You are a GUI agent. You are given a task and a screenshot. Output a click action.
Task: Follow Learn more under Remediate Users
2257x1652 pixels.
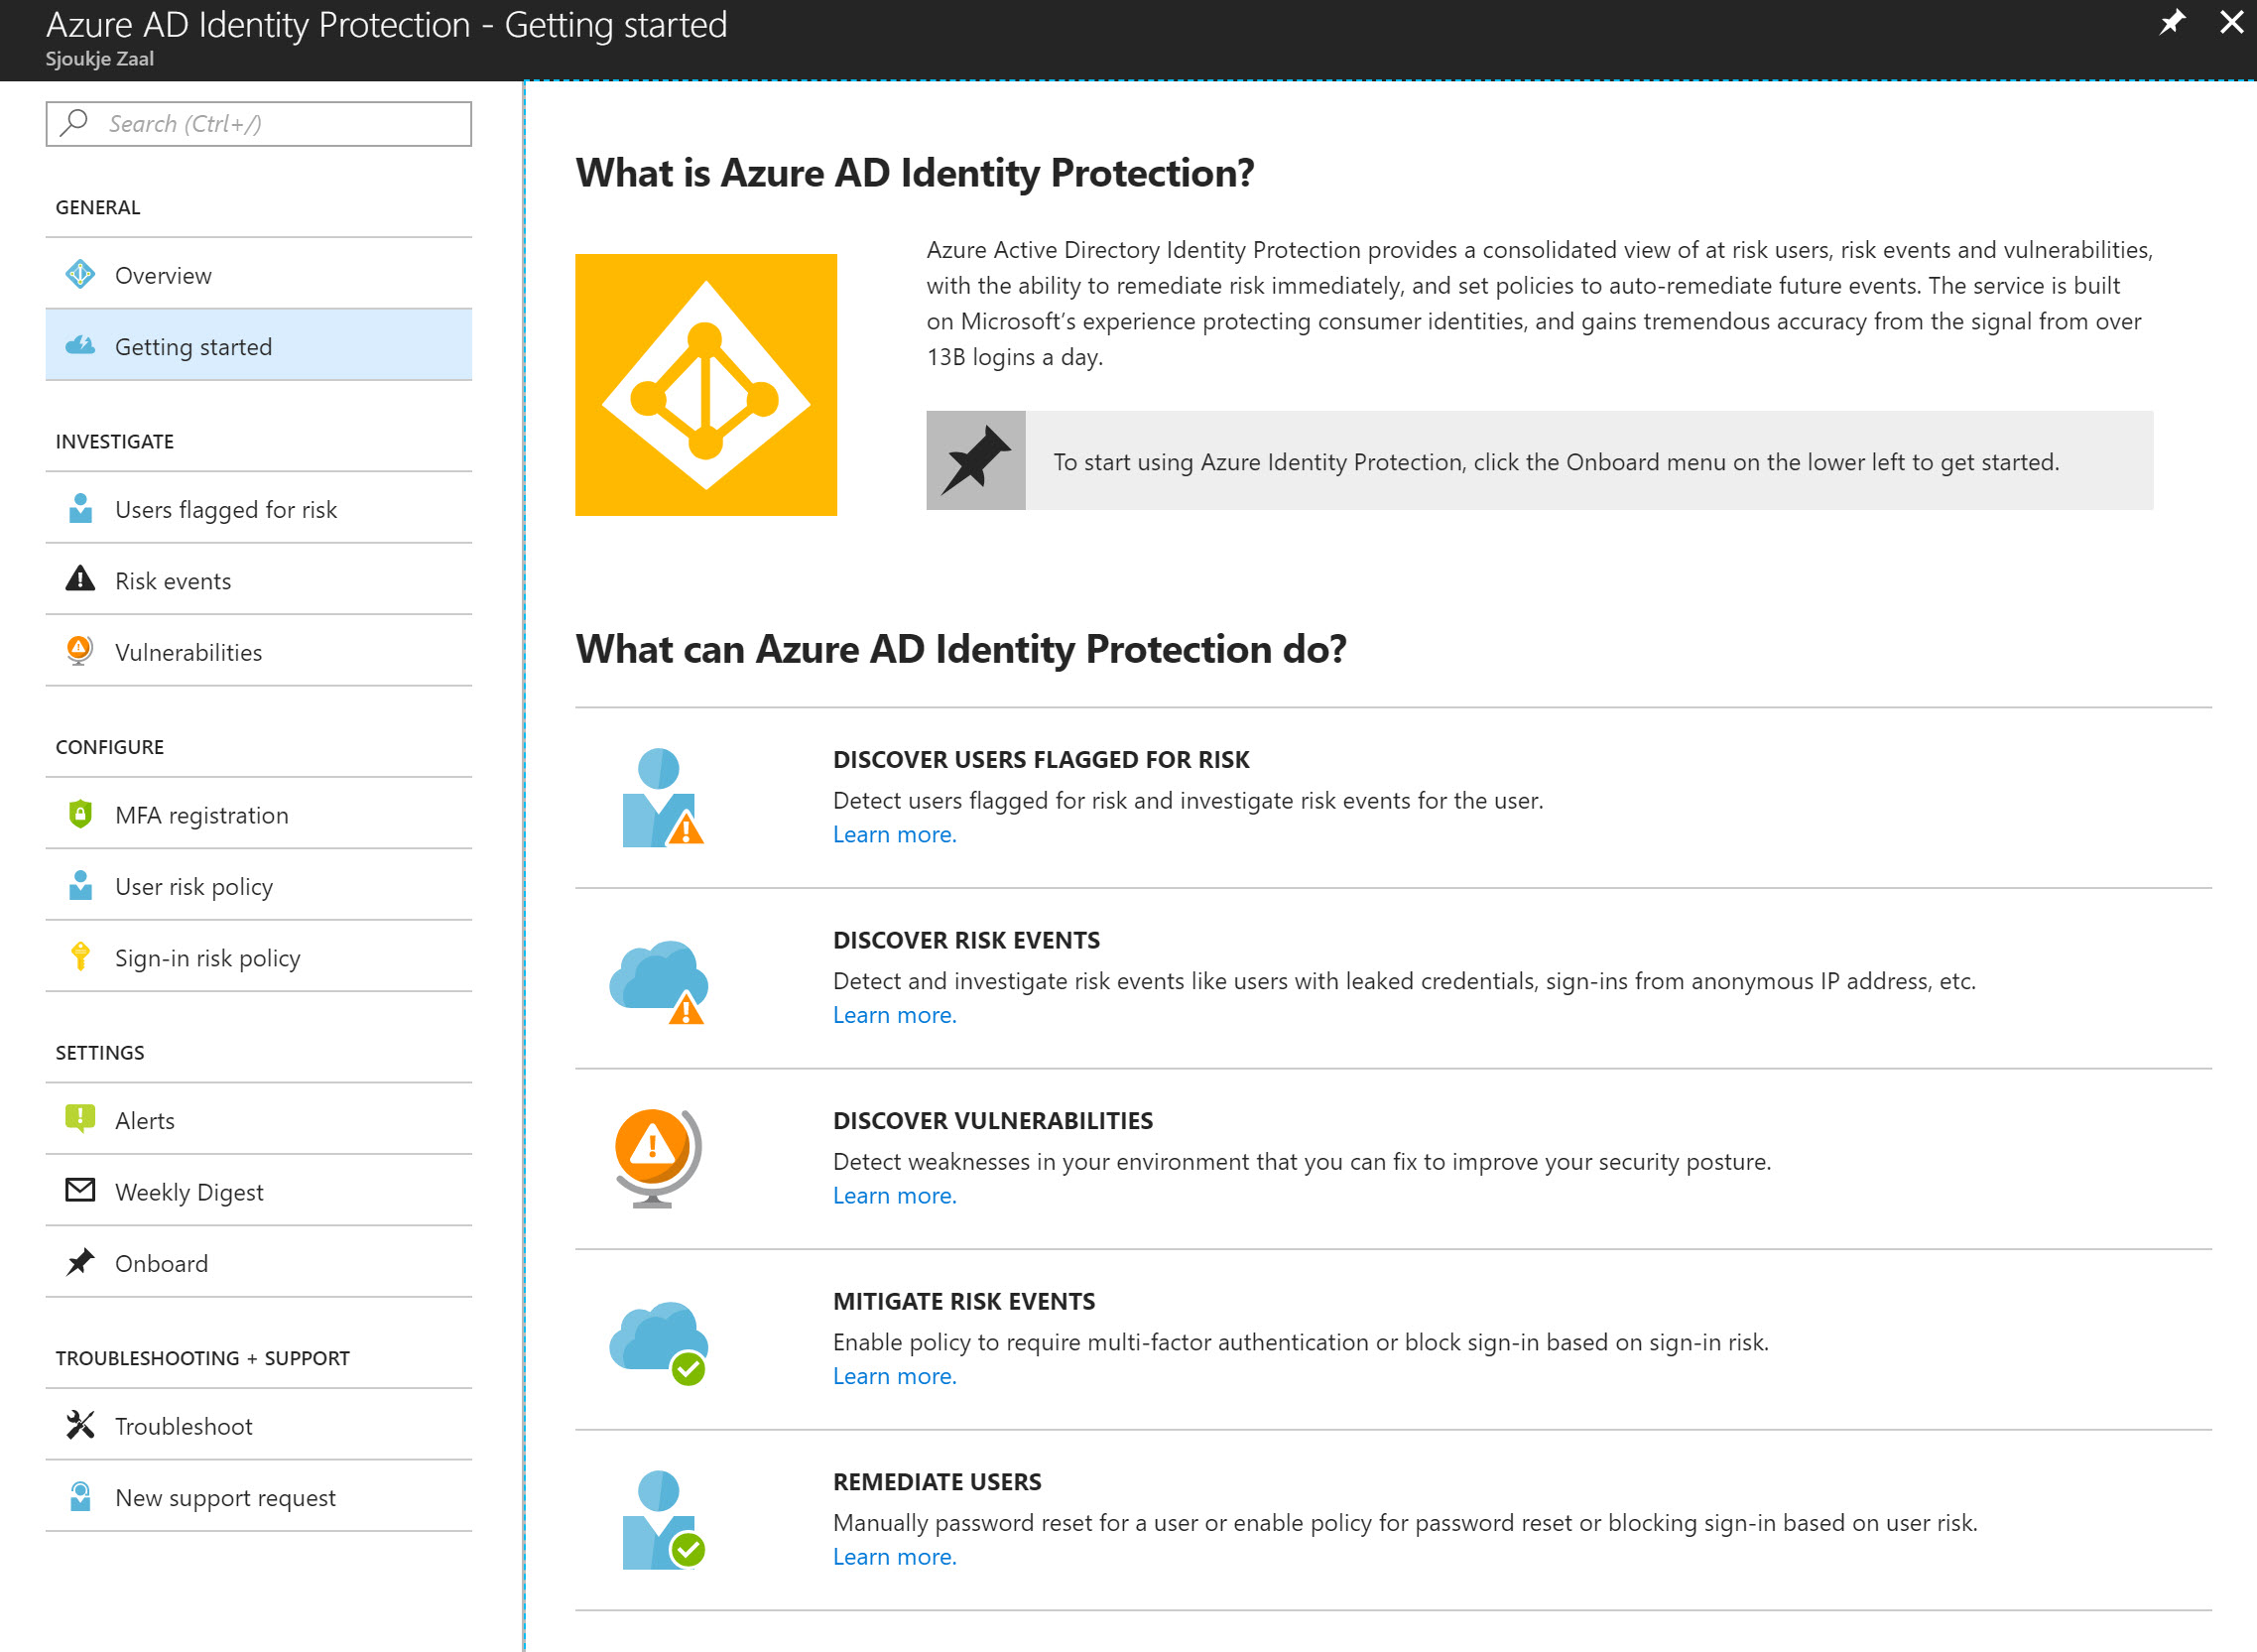(x=895, y=1557)
